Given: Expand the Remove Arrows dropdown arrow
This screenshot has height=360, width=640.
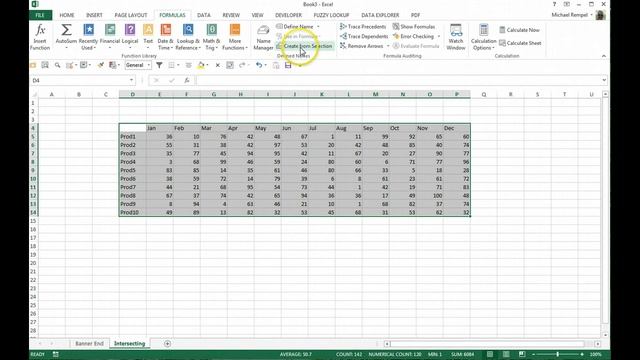Looking at the screenshot, I should (388, 46).
